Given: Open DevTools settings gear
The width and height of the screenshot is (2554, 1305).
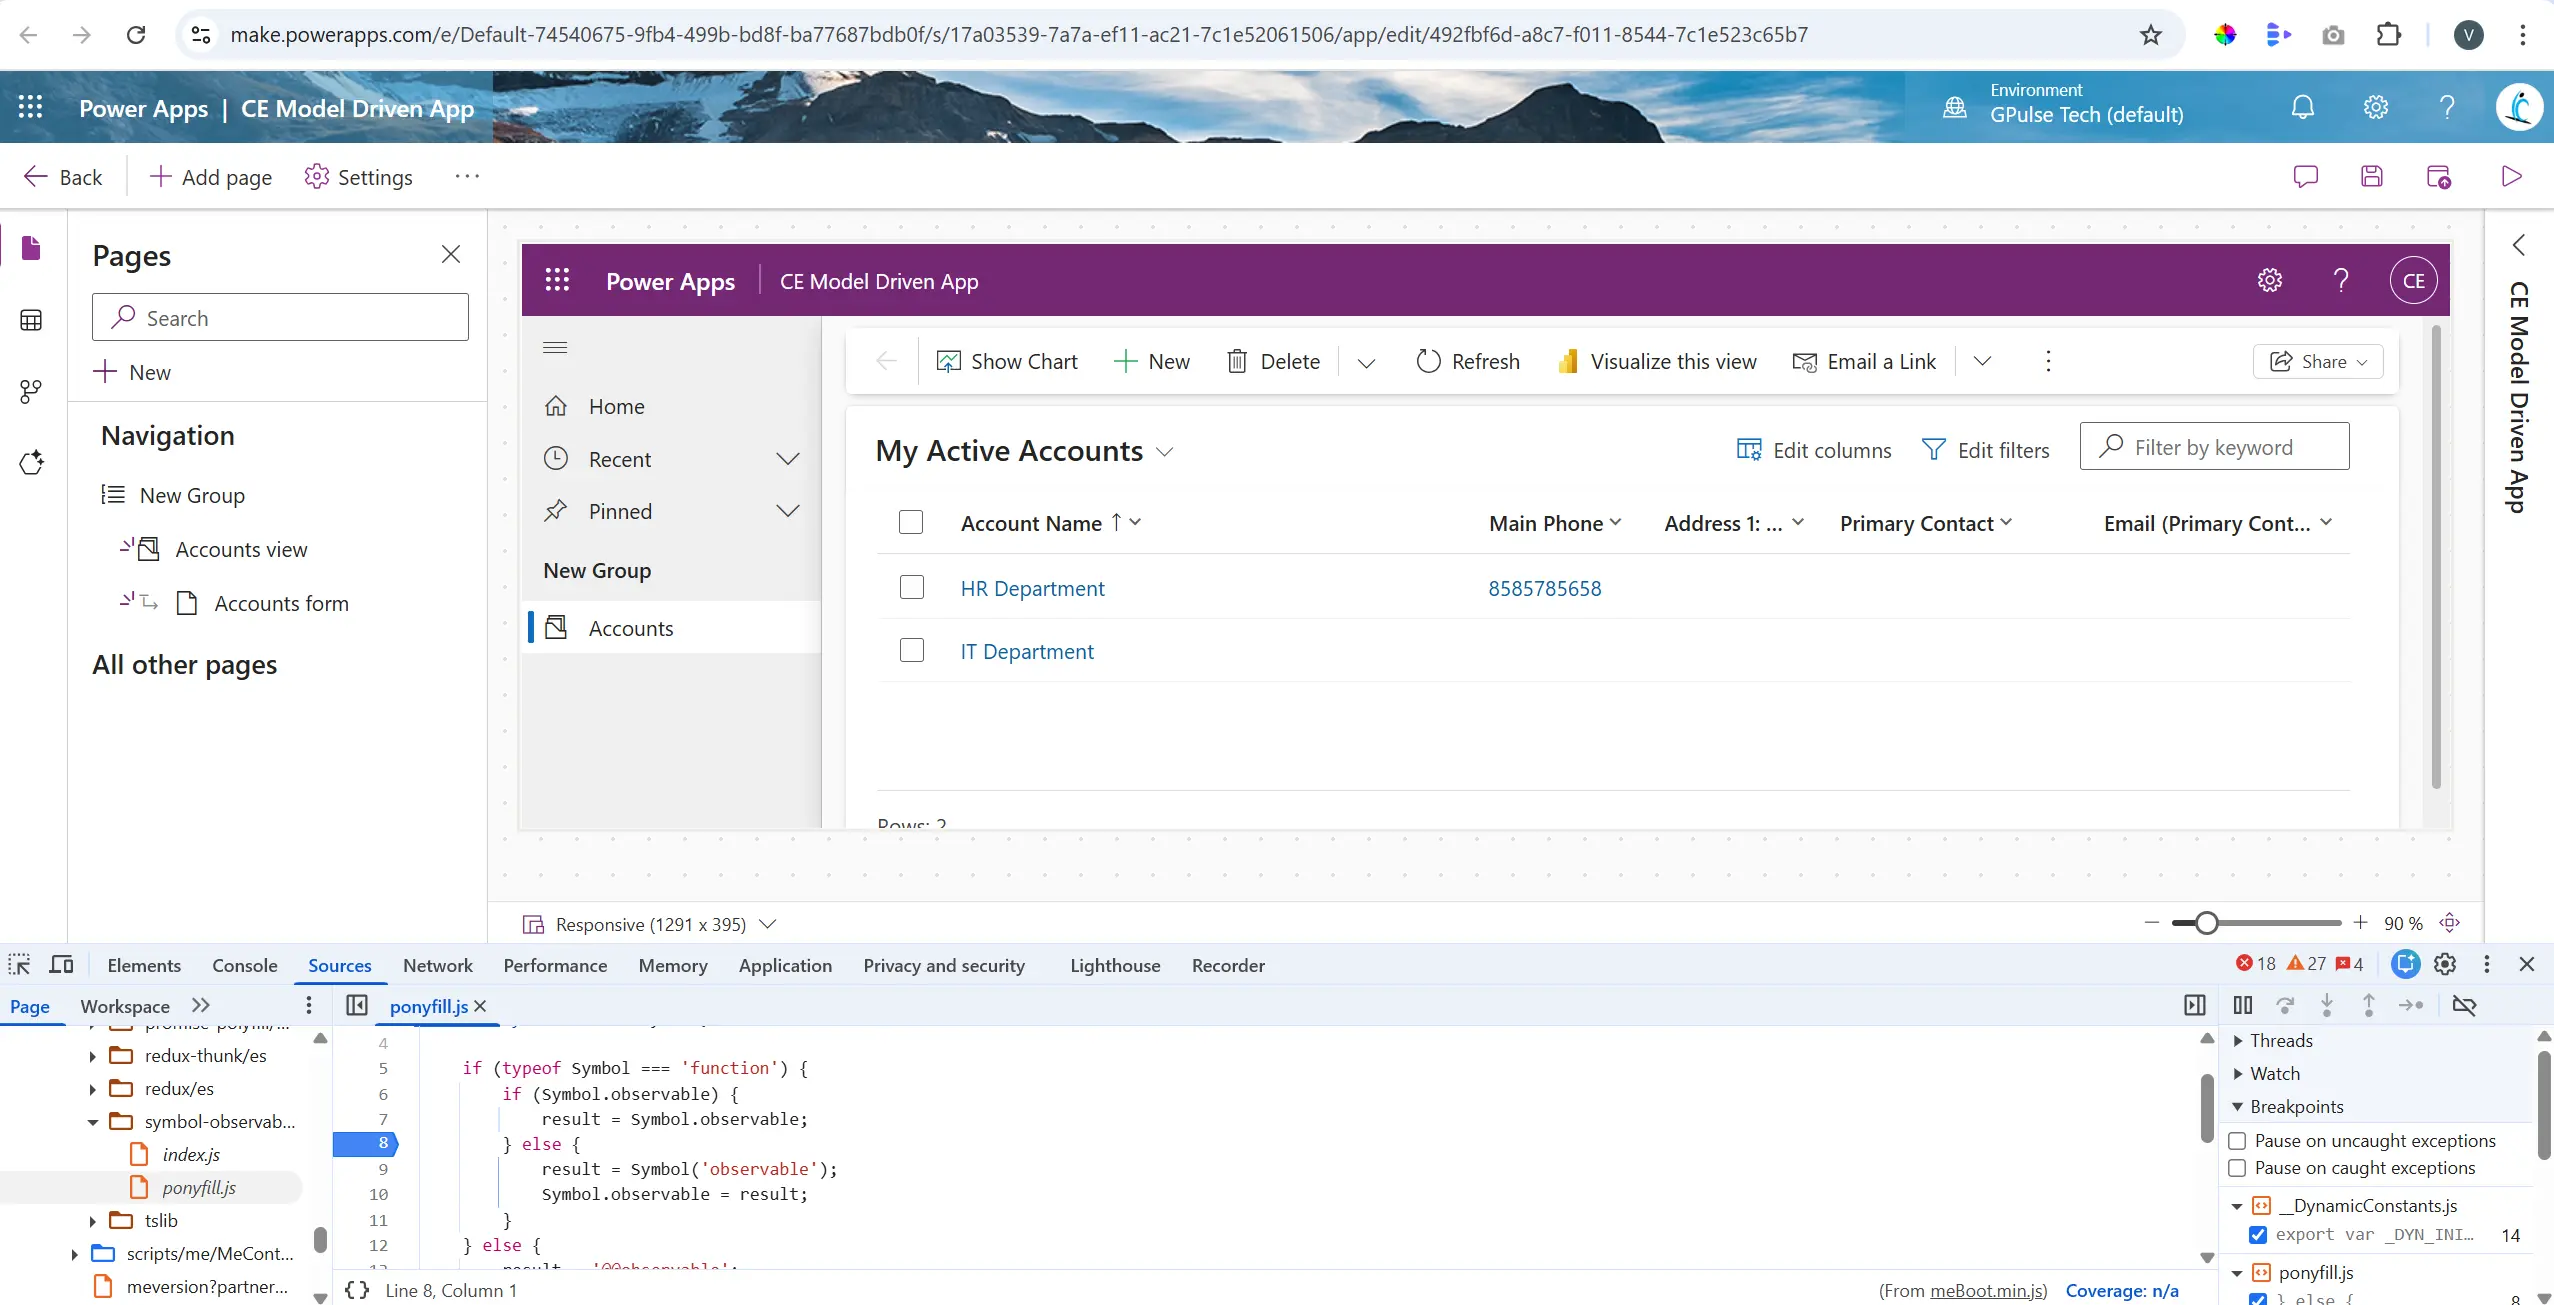Looking at the screenshot, I should [x=2445, y=964].
